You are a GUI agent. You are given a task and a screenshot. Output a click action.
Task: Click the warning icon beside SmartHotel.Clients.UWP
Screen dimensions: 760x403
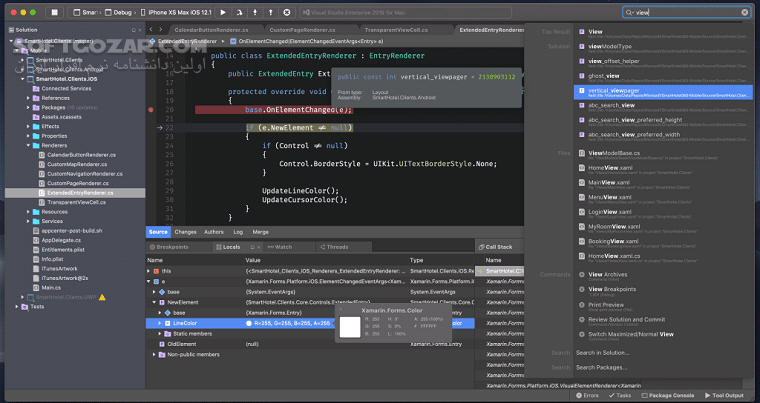[101, 297]
